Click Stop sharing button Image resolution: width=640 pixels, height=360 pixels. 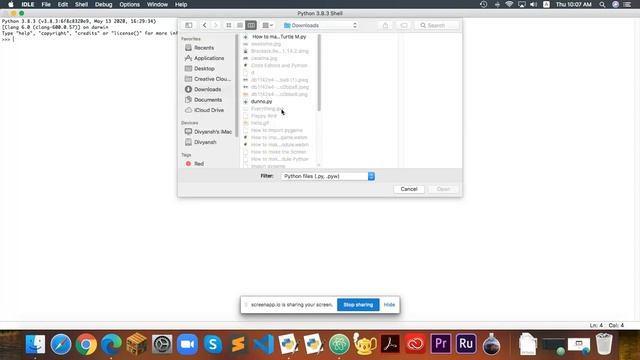coord(358,305)
